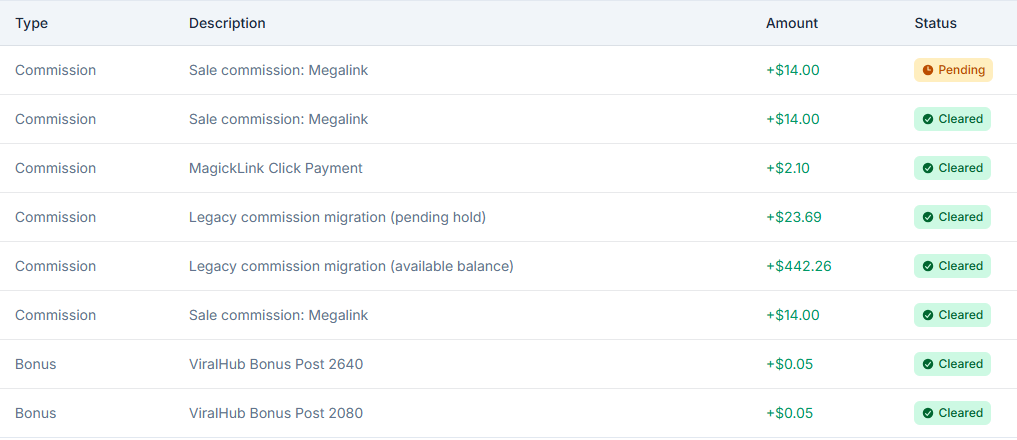
Task: Select the ViralHub Bonus Post 2640 description
Action: pyautogui.click(x=276, y=364)
